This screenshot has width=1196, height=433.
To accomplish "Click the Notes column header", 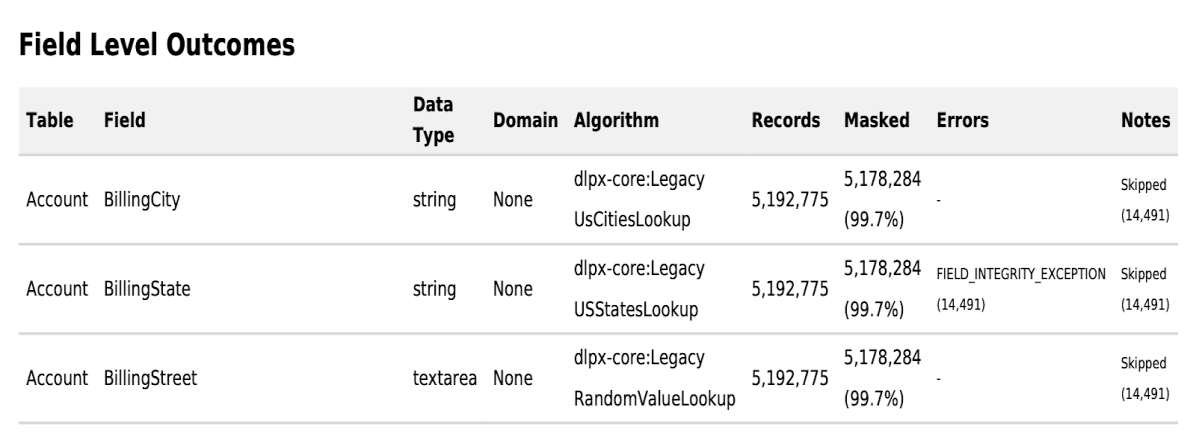I will point(1146,121).
